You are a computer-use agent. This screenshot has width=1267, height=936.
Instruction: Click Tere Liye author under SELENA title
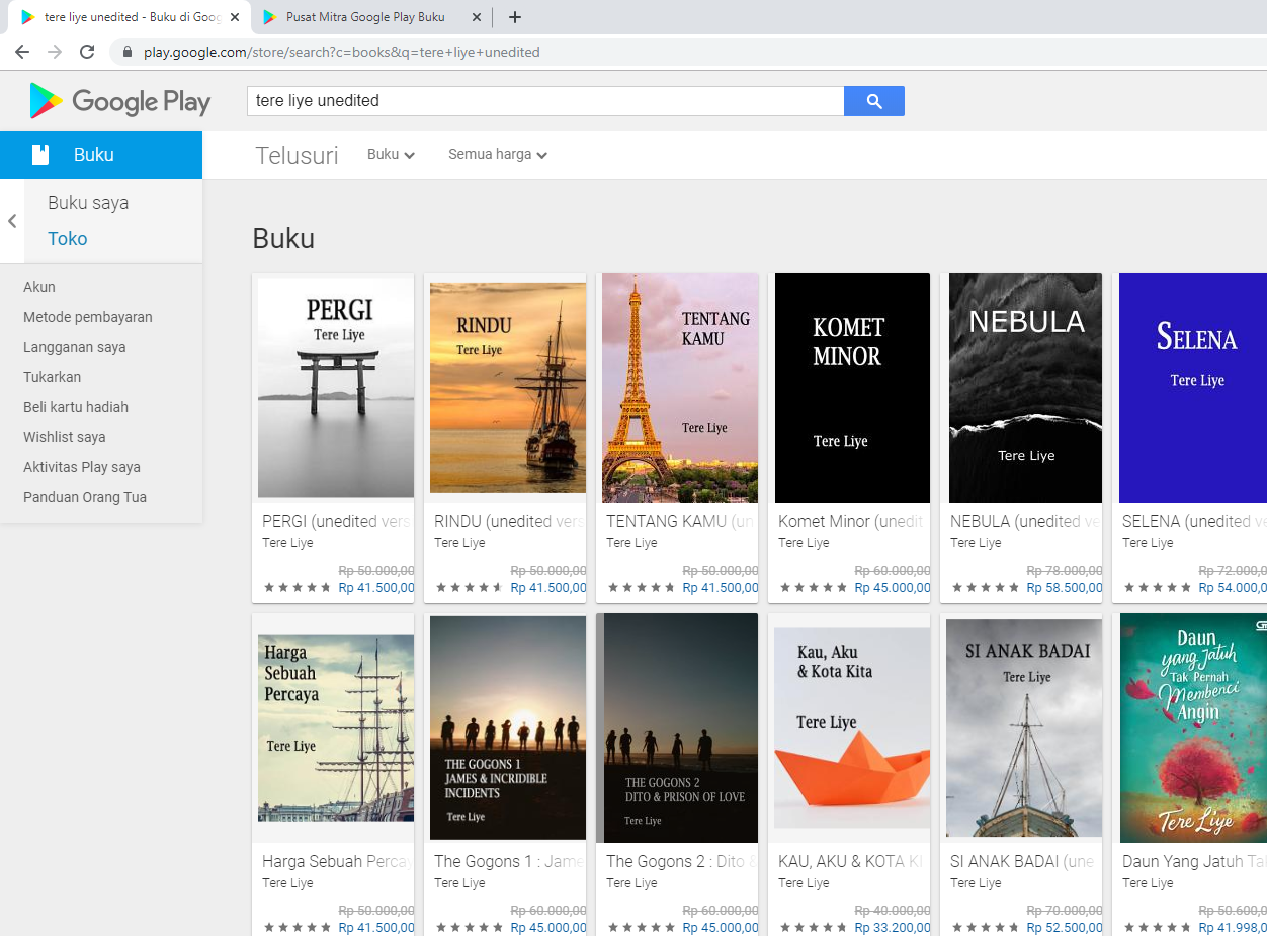coord(1148,543)
